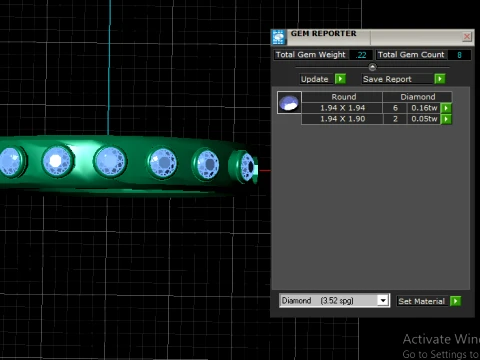This screenshot has width=480, height=360.
Task: Click the Total Gem Weight label
Action: click(x=310, y=55)
